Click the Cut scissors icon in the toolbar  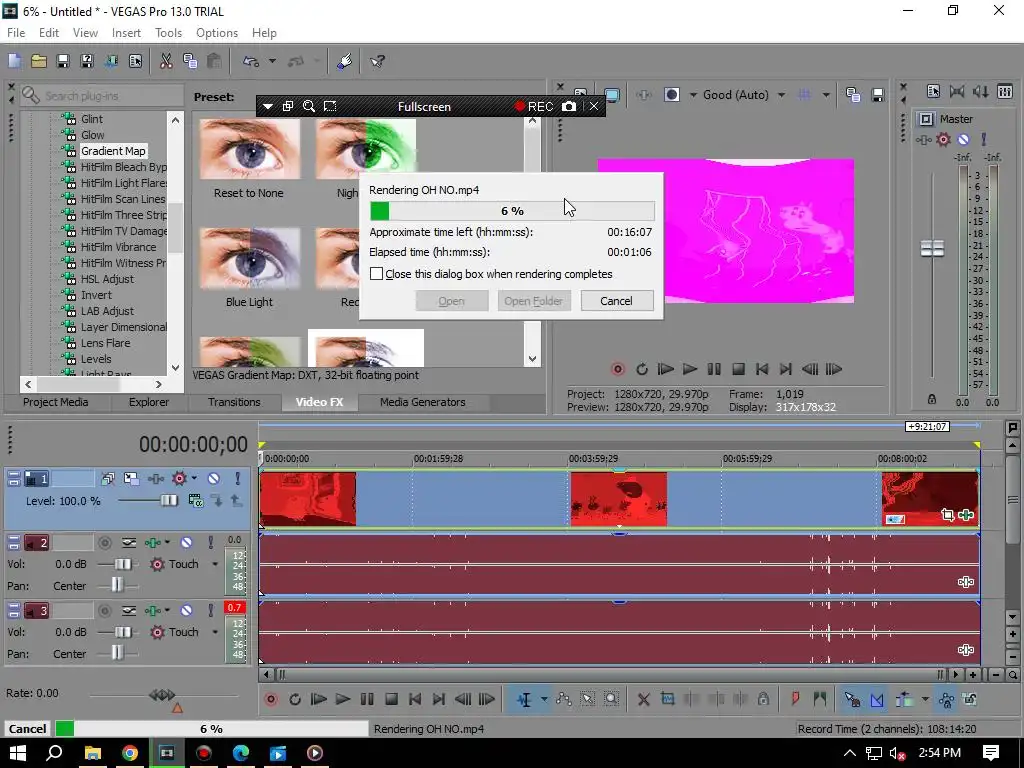(166, 61)
